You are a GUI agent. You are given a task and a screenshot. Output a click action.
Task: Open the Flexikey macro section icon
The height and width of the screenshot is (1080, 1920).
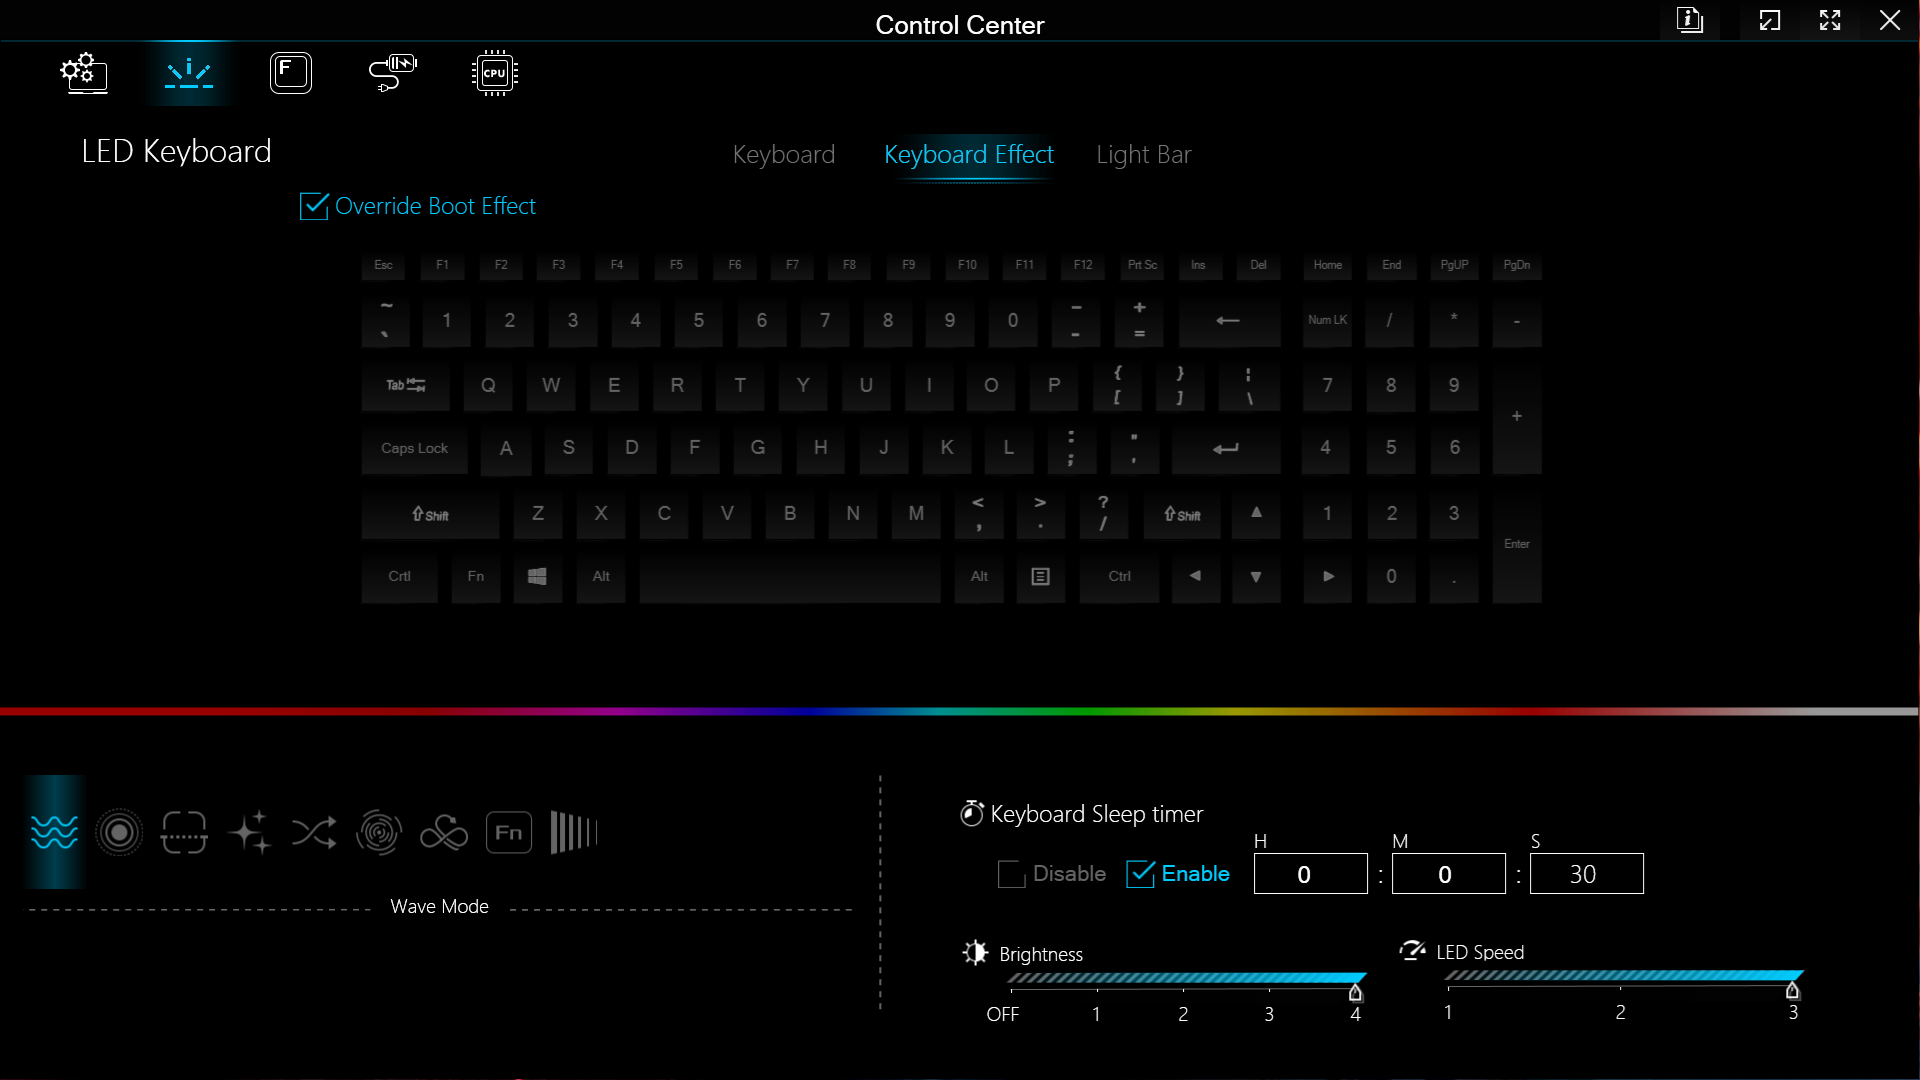(x=291, y=73)
